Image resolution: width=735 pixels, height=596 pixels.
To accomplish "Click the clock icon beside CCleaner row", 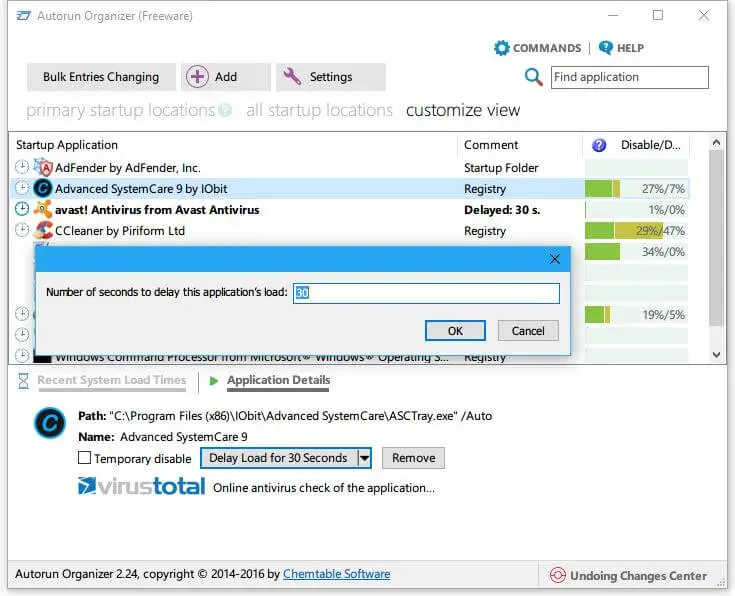I will coord(22,230).
